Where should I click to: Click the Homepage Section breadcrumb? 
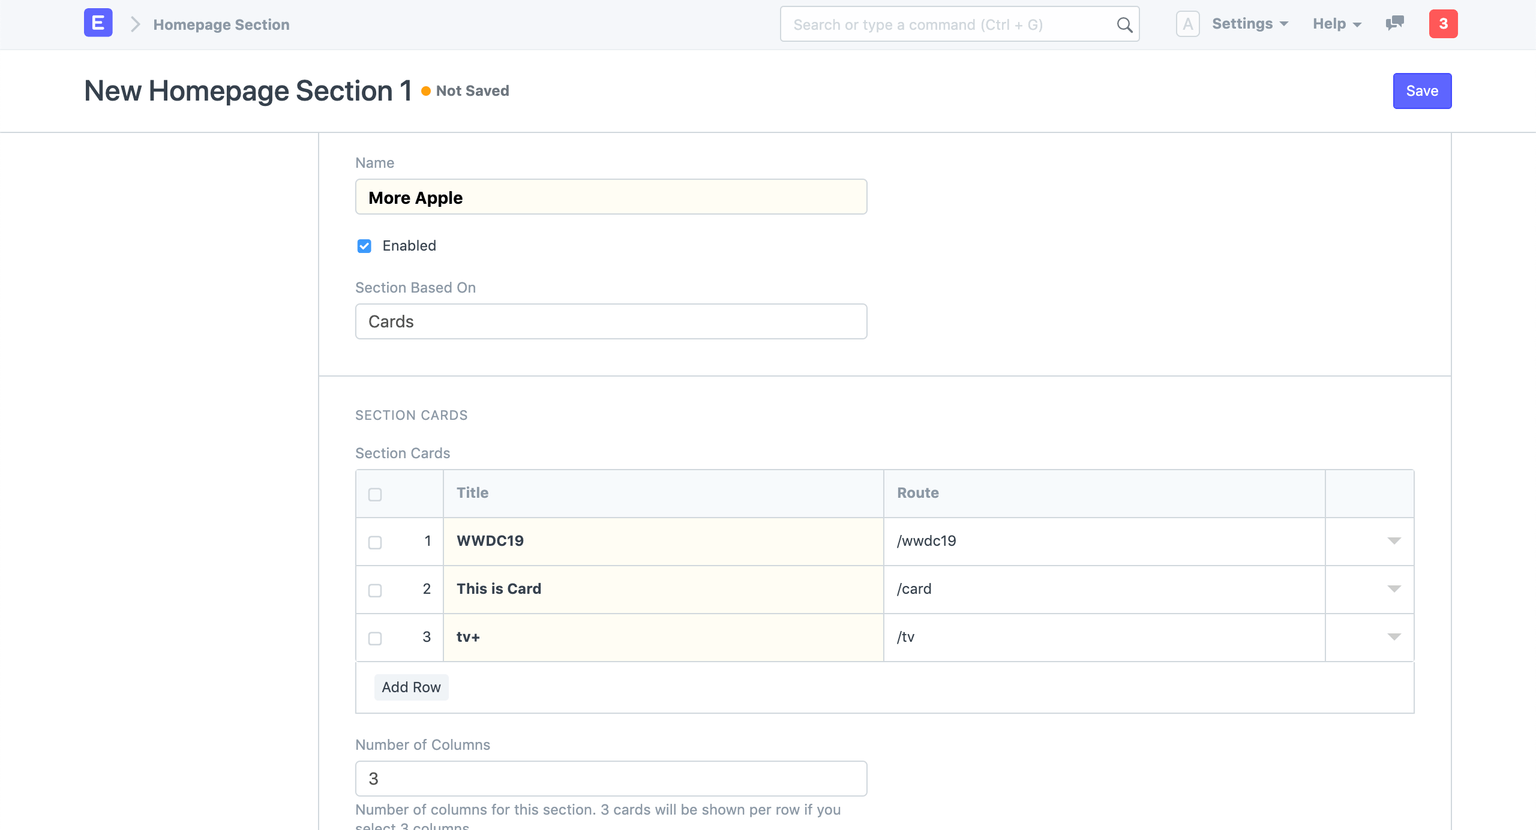(x=220, y=24)
